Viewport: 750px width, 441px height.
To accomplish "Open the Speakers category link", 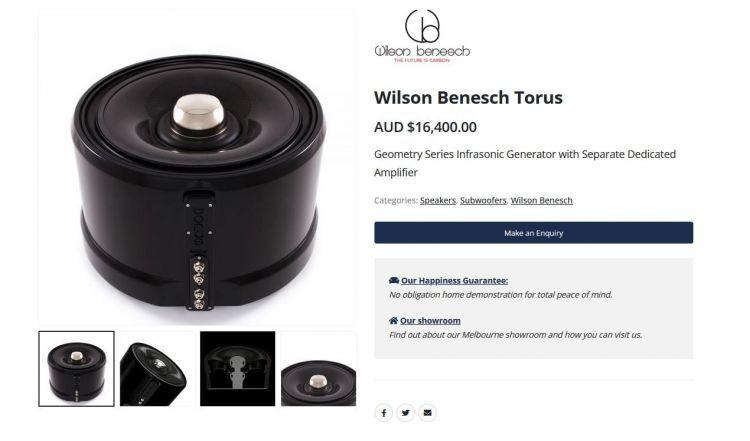I will click(438, 200).
